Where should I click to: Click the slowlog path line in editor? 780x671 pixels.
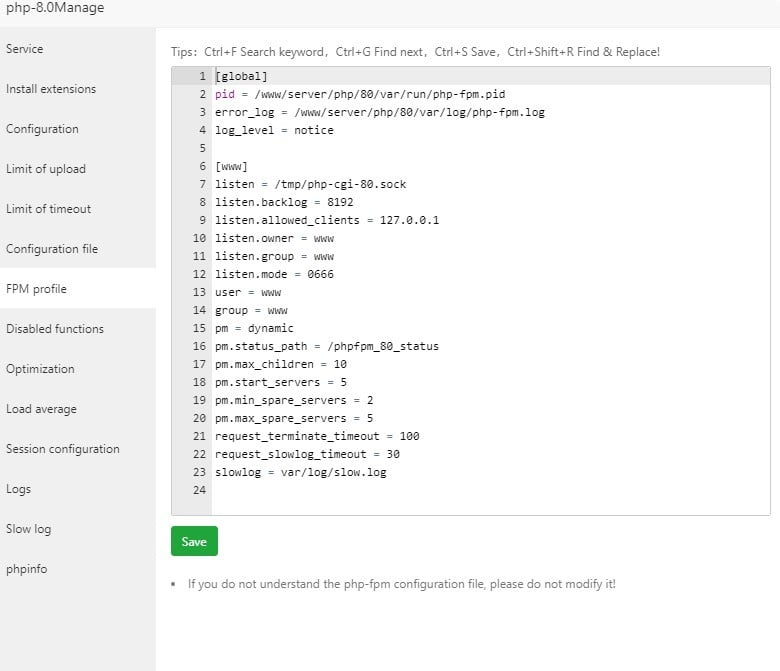300,472
